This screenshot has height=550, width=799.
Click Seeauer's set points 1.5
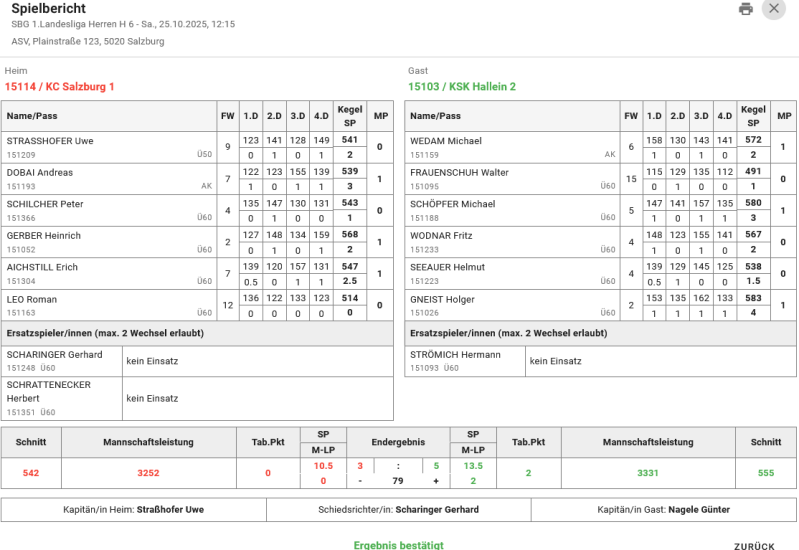tap(753, 281)
